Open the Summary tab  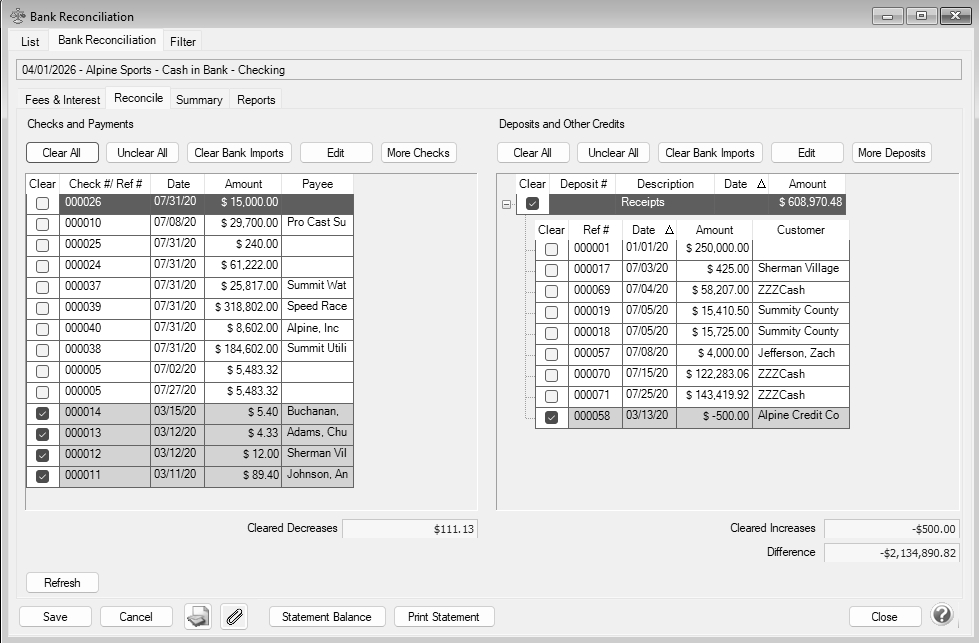199,100
